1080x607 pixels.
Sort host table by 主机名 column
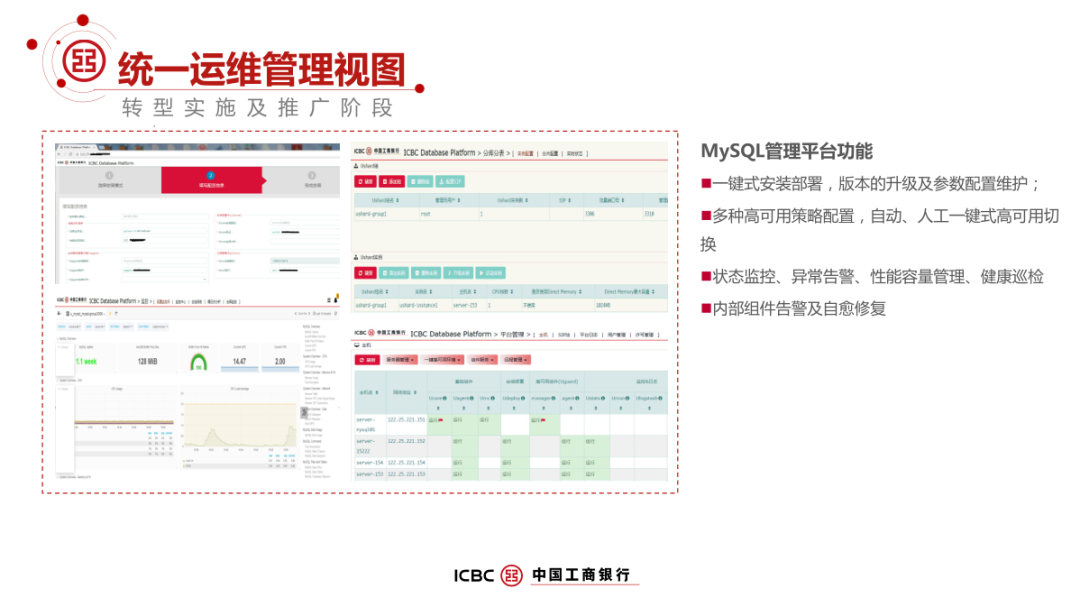377,393
